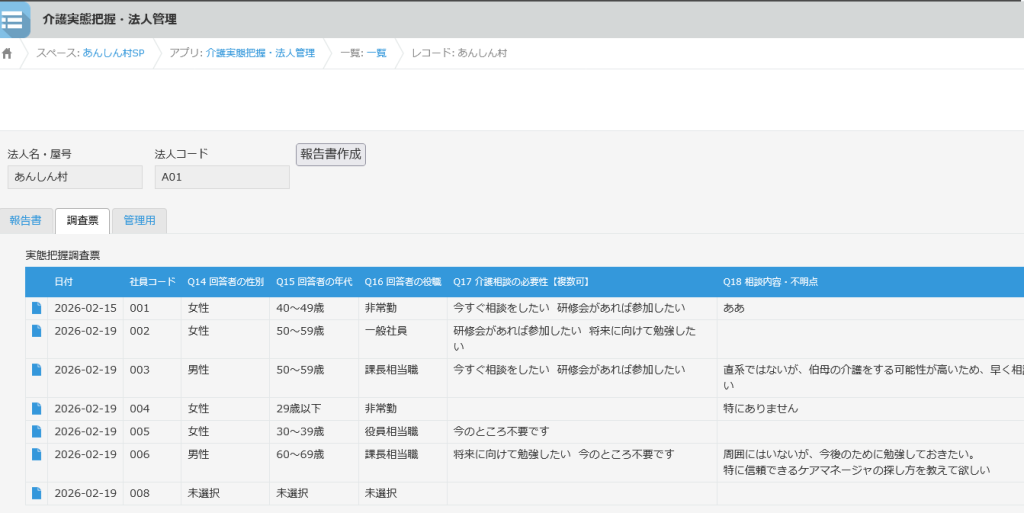The image size is (1024, 513).
Task: Open record details icon for employee 006
Action: (37, 455)
